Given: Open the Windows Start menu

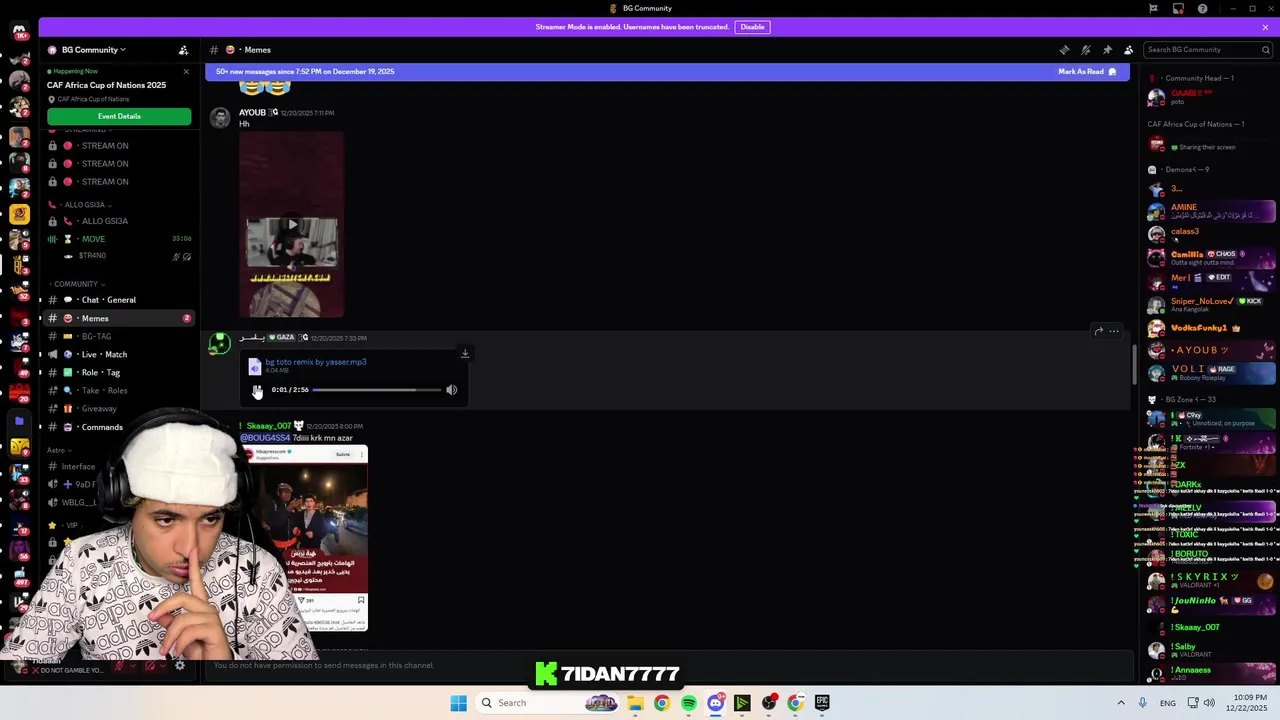Looking at the screenshot, I should 458,703.
